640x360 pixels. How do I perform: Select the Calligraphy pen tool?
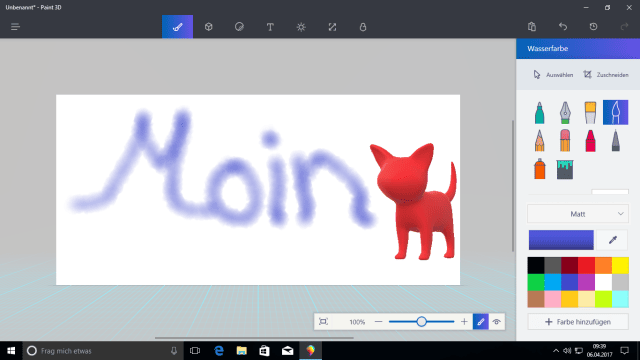point(565,112)
